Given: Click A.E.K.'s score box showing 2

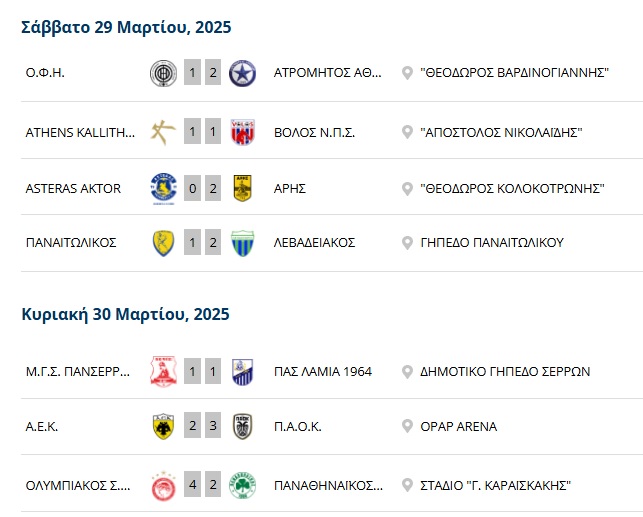Looking at the screenshot, I should click(x=192, y=425).
